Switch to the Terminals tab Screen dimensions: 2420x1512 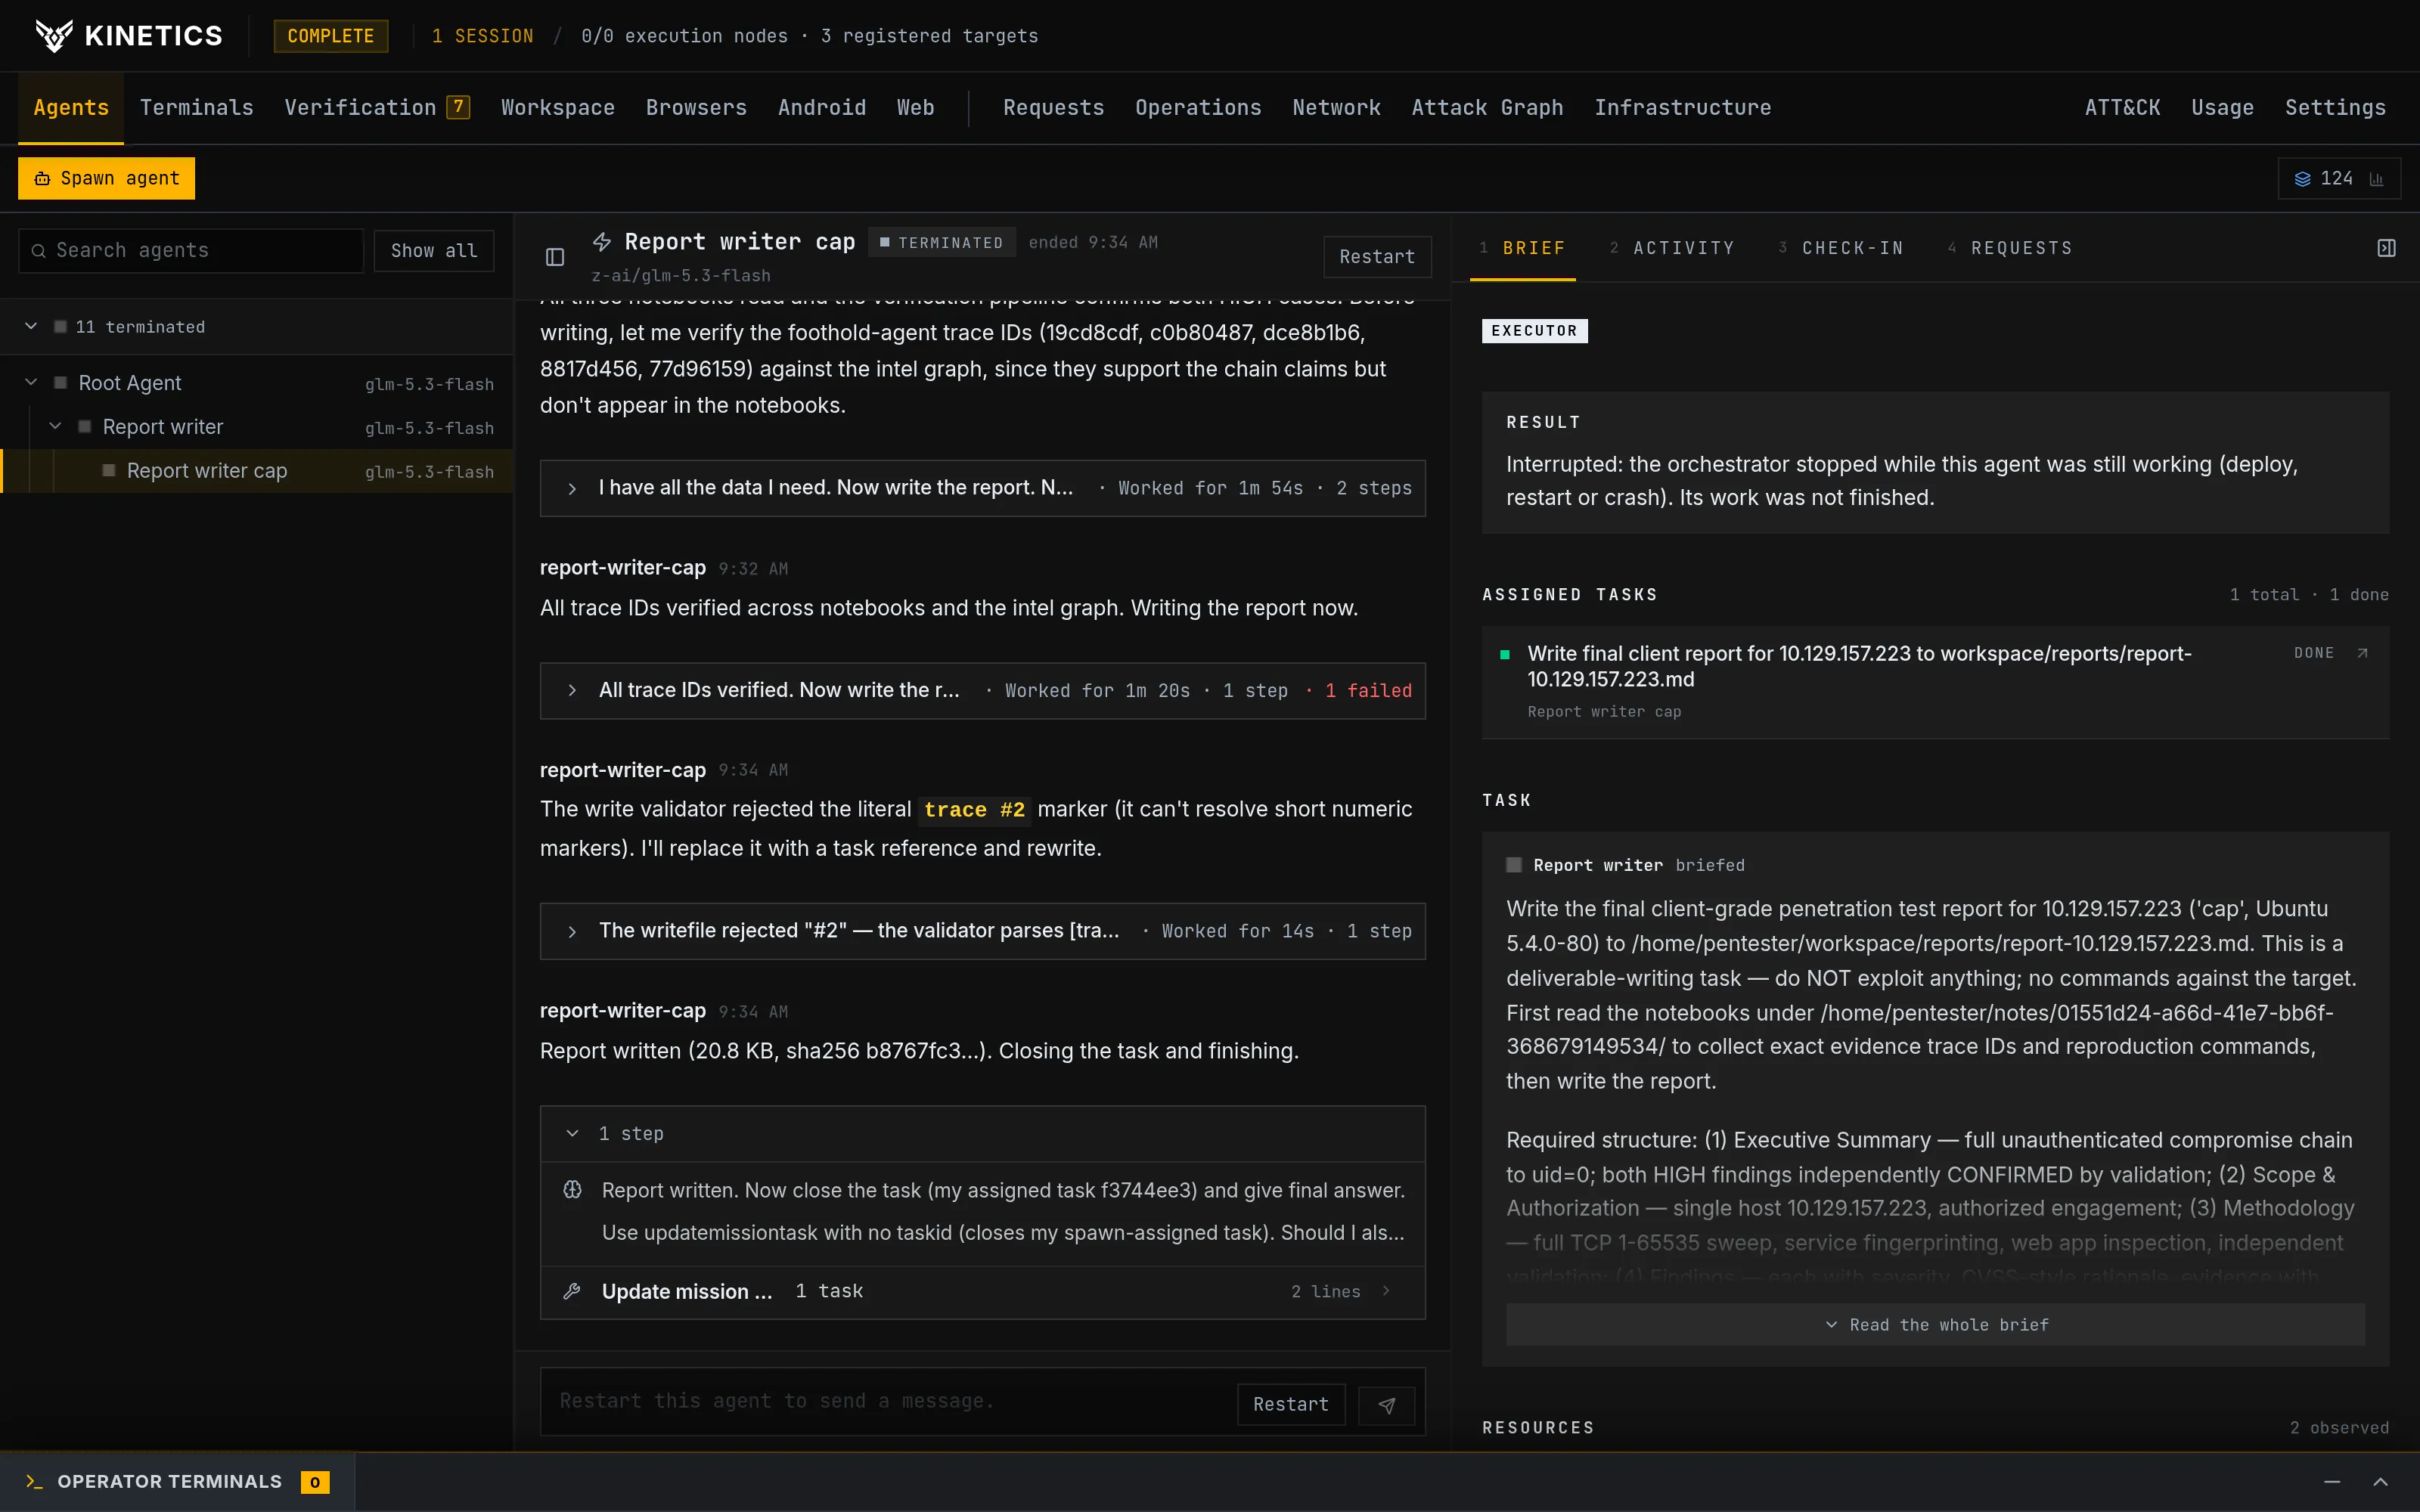pyautogui.click(x=196, y=107)
